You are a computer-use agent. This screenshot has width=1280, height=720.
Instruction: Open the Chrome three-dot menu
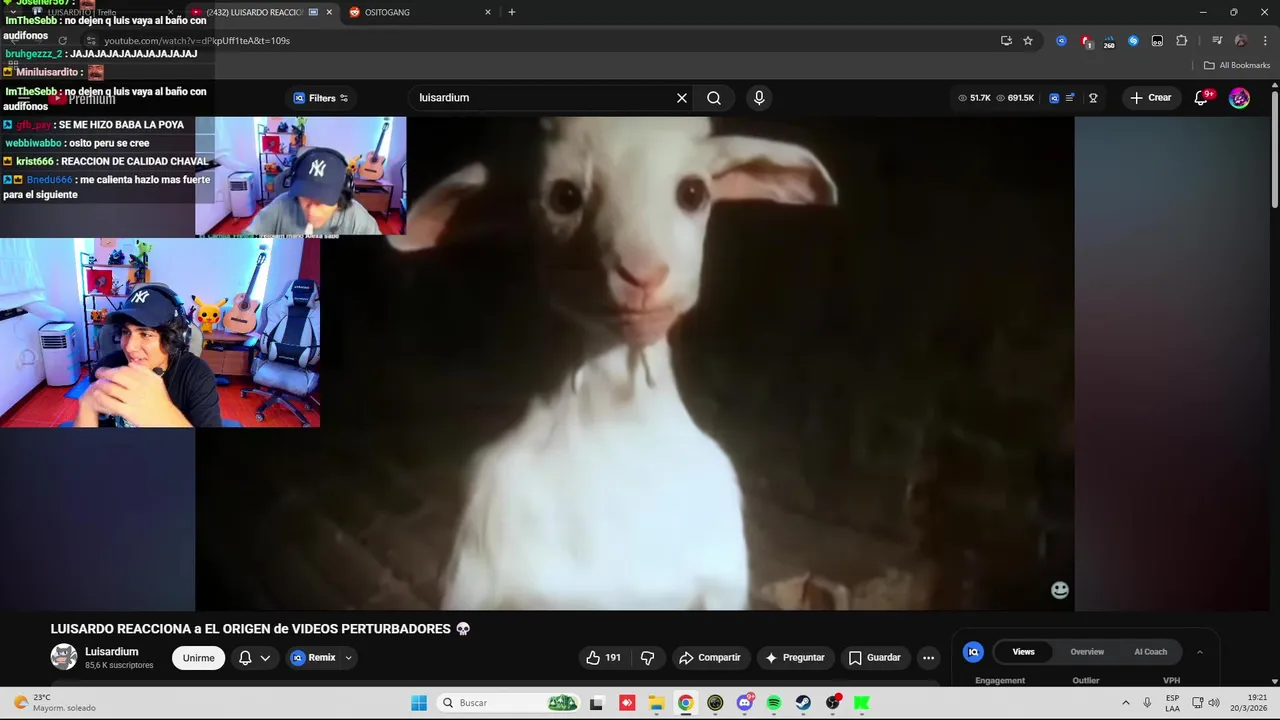1264,41
